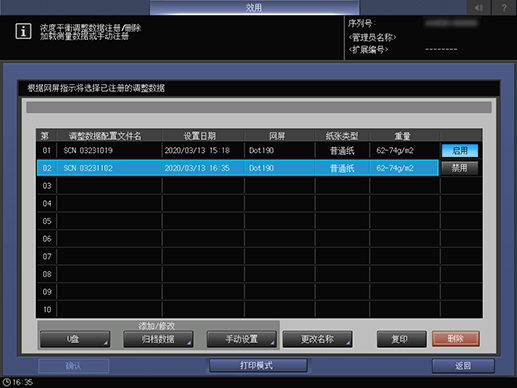Click the 设置日期 column header
Viewport: 517px width, 388px height.
coord(200,136)
